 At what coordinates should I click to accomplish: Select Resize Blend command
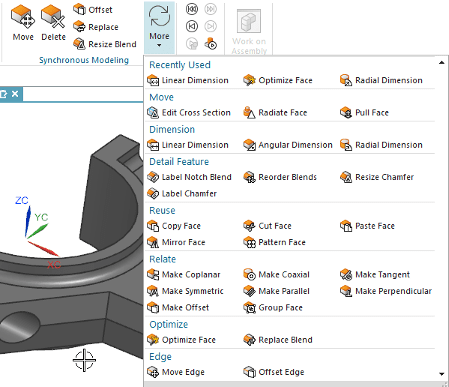(x=105, y=44)
